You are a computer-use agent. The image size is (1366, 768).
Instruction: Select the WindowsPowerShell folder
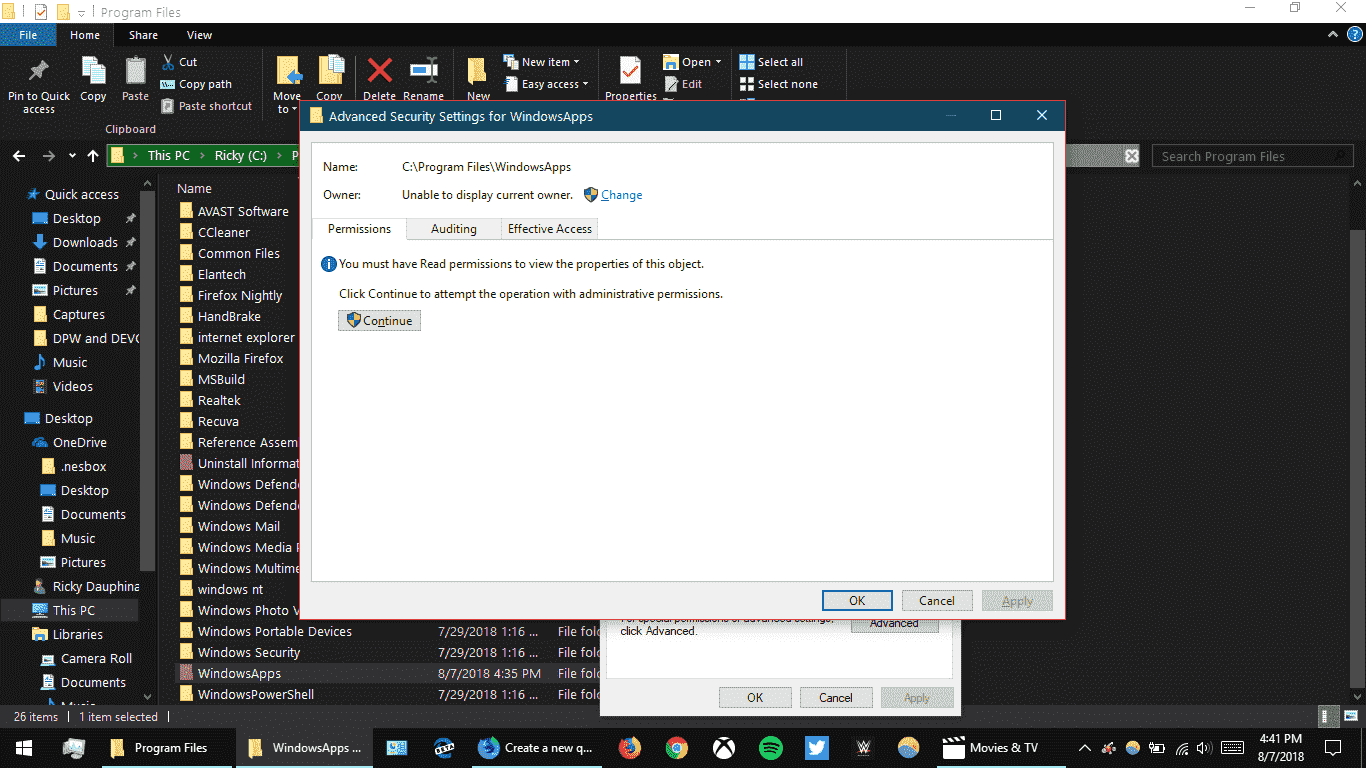[x=256, y=694]
